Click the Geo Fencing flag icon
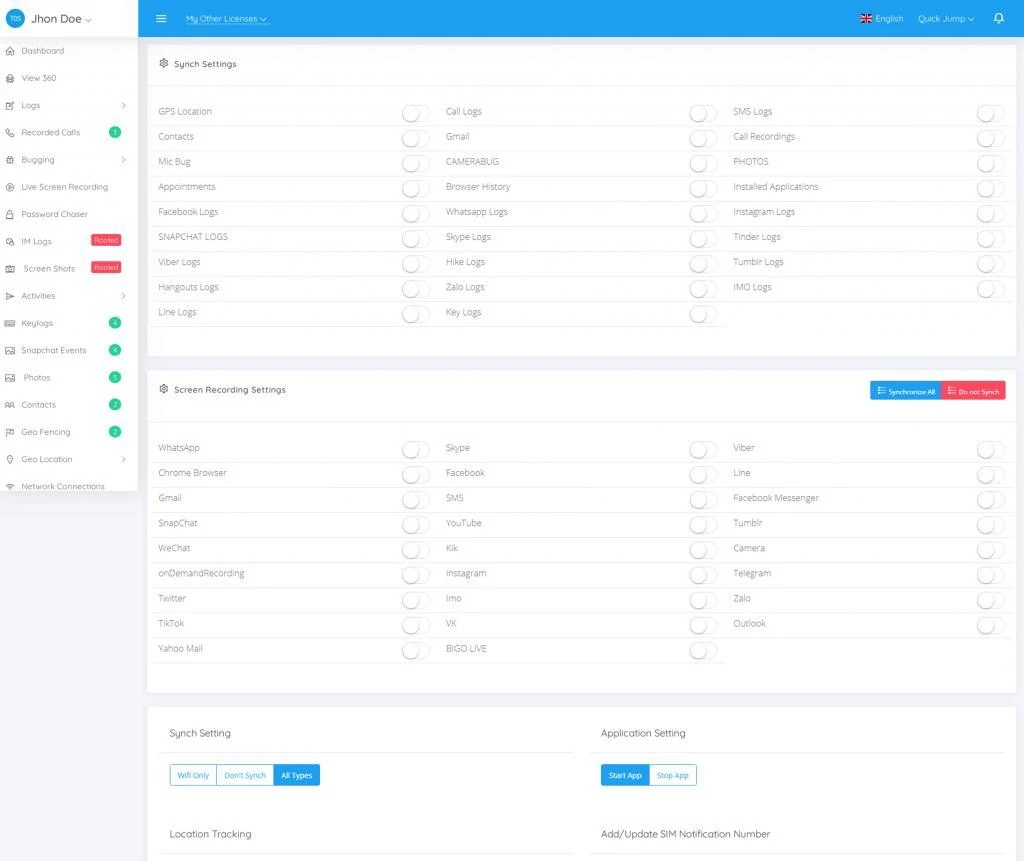The height and width of the screenshot is (861, 1024). pos(10,432)
